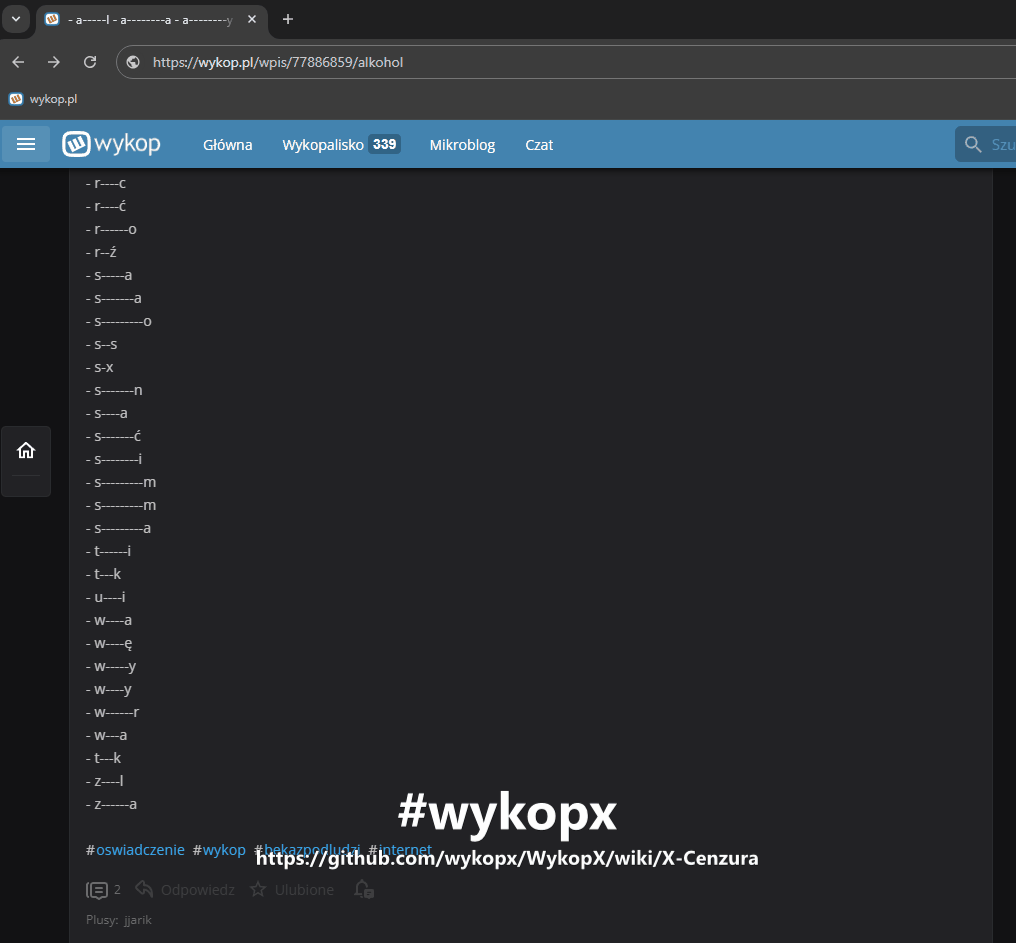Click Odpowiedz to reply

point(185,889)
